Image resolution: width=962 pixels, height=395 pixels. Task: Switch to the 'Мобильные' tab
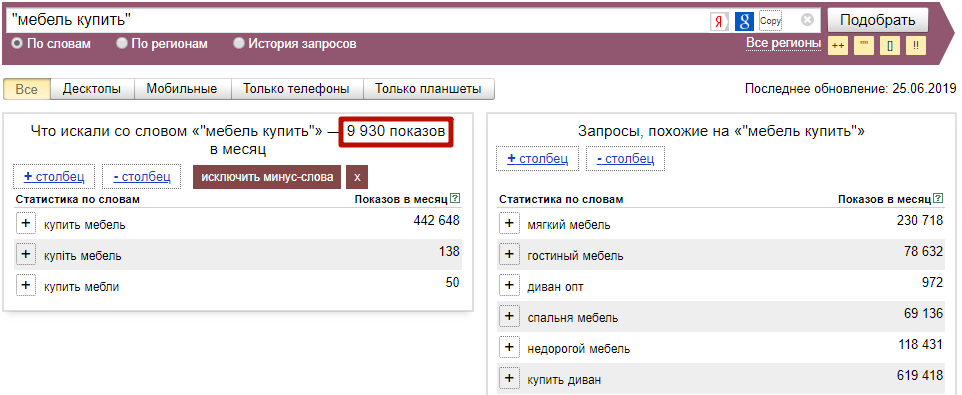coord(182,89)
